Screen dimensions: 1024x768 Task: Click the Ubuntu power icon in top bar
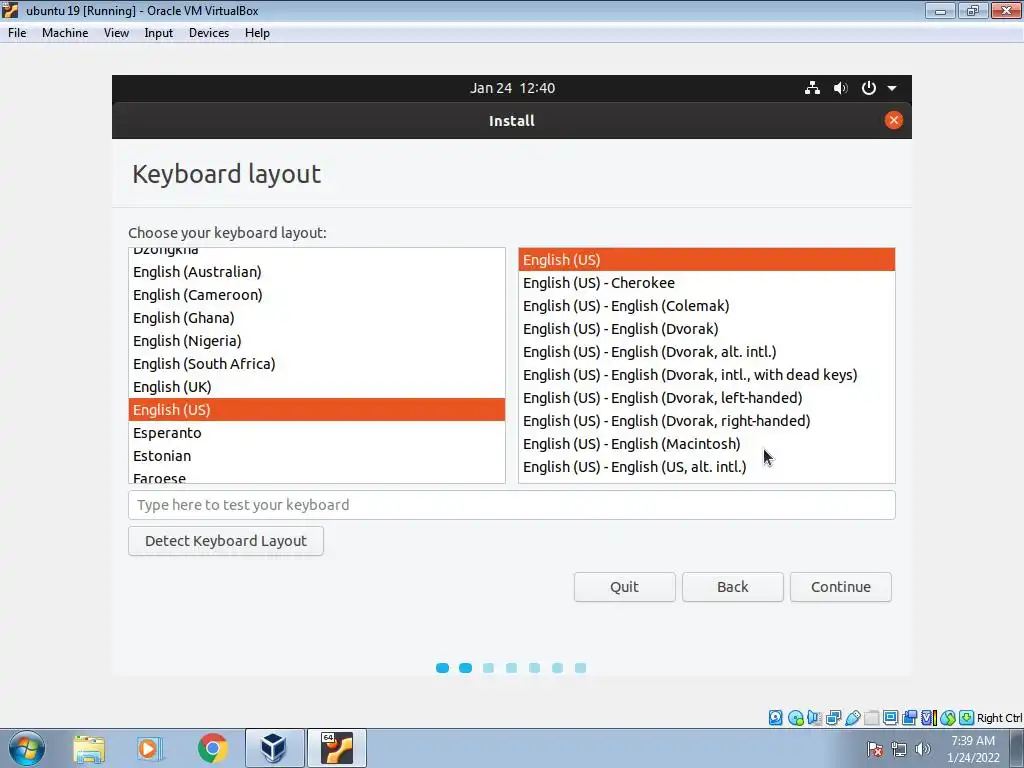click(869, 88)
